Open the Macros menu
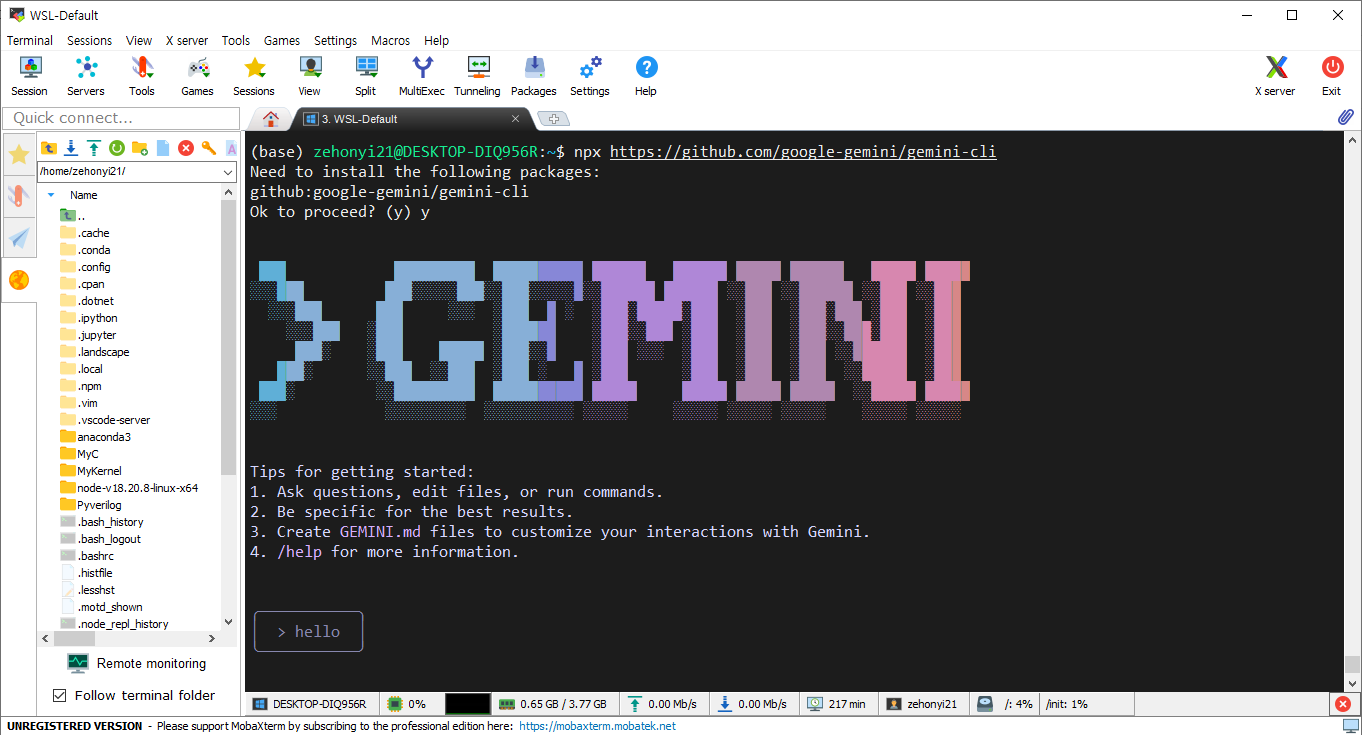1362x735 pixels. pyautogui.click(x=390, y=41)
